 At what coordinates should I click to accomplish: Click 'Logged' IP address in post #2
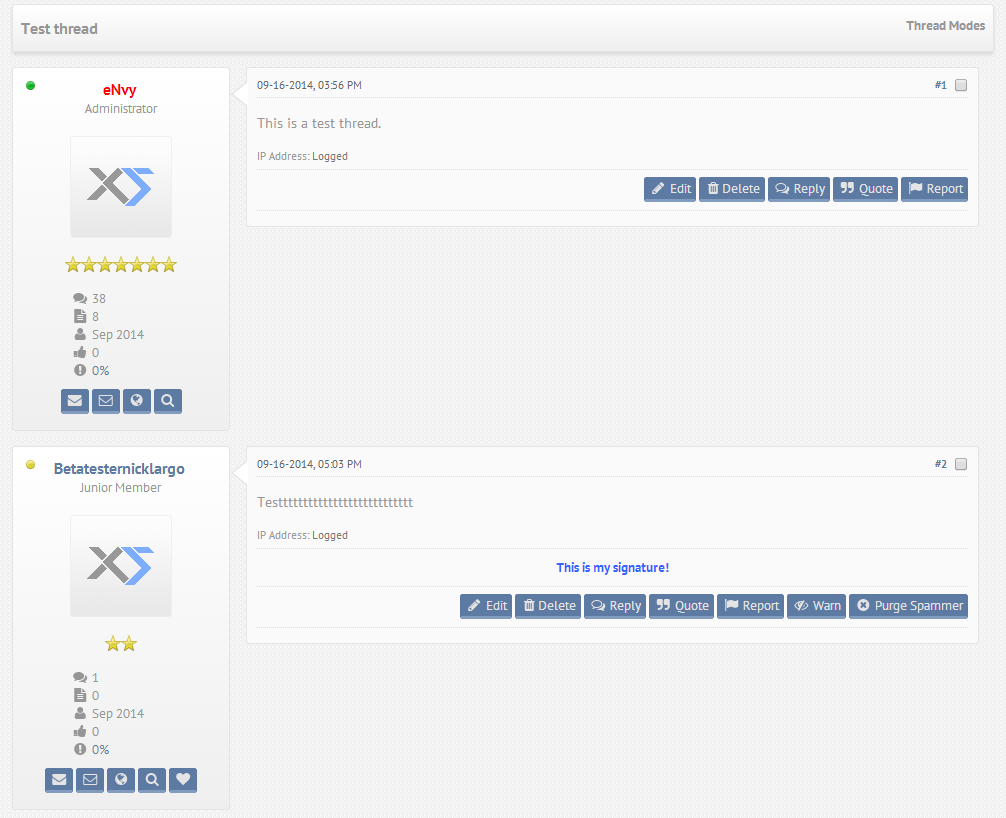point(330,536)
